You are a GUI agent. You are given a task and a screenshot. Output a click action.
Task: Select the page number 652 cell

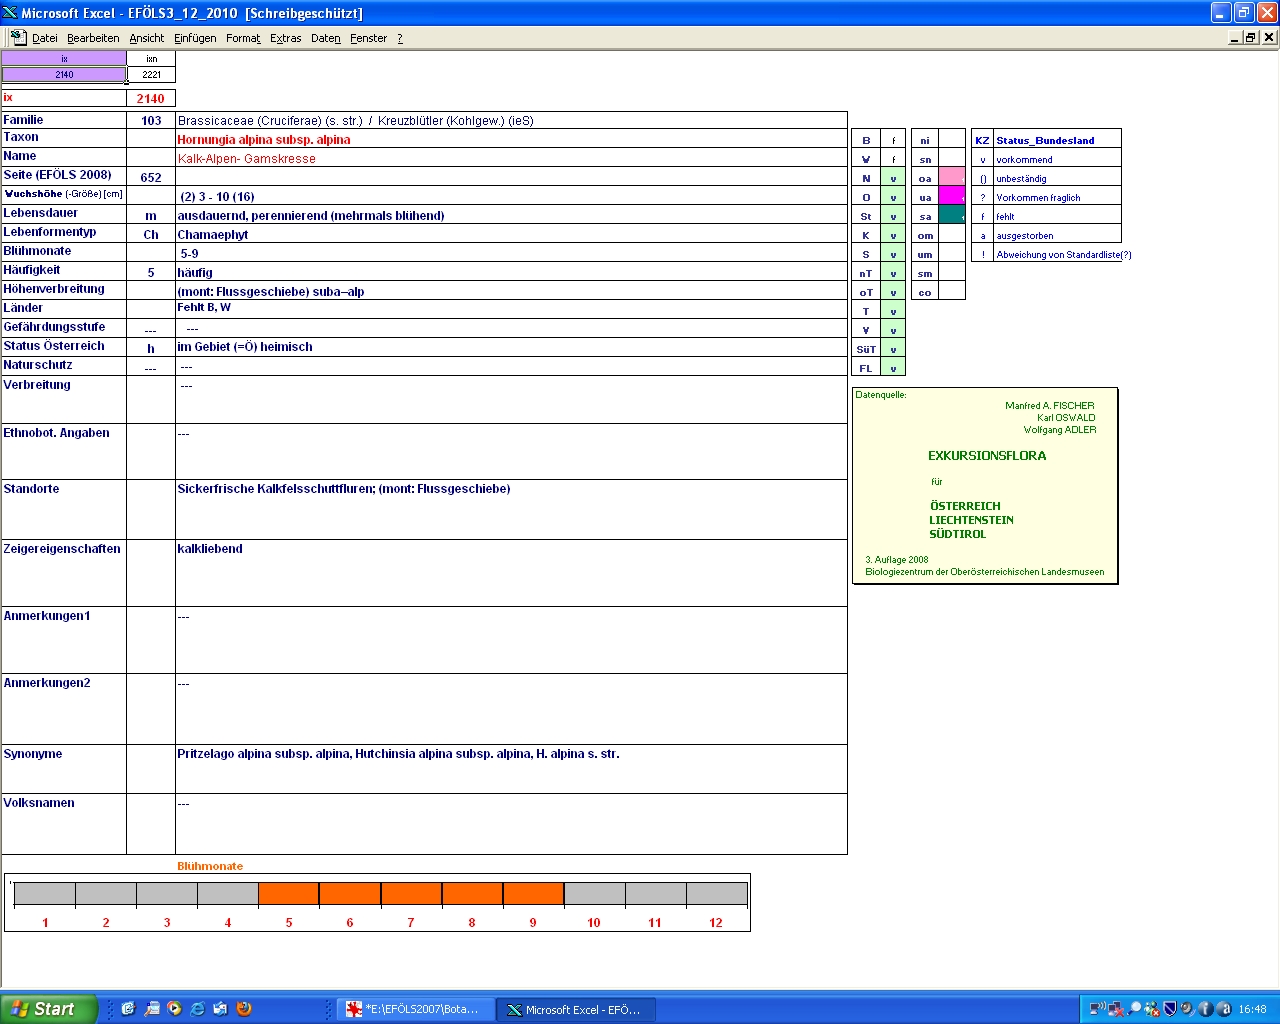[151, 177]
